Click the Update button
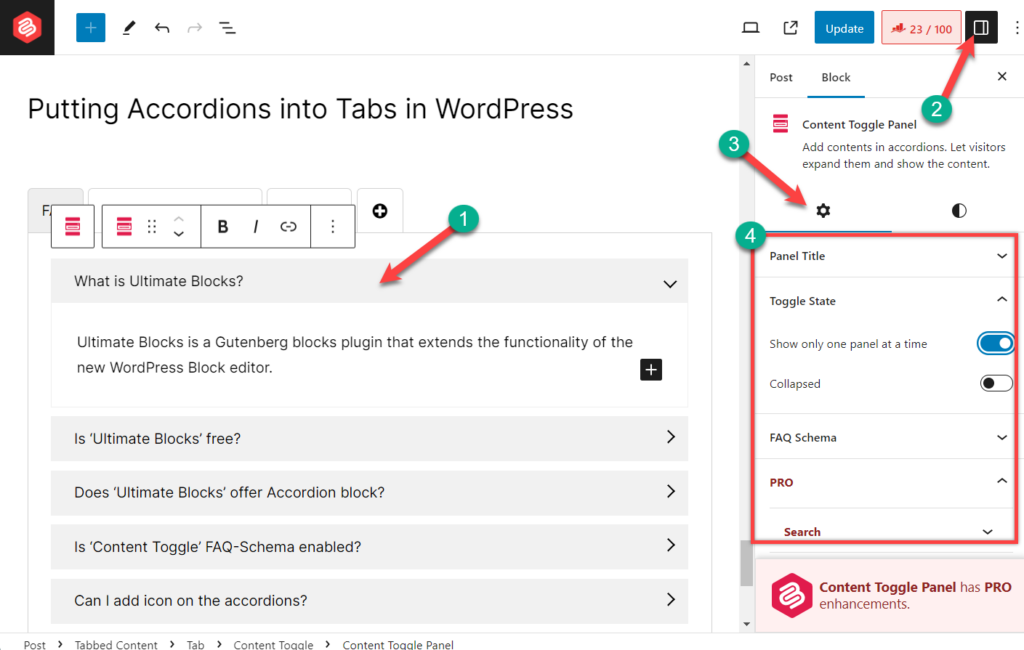The image size is (1024, 650). (843, 27)
